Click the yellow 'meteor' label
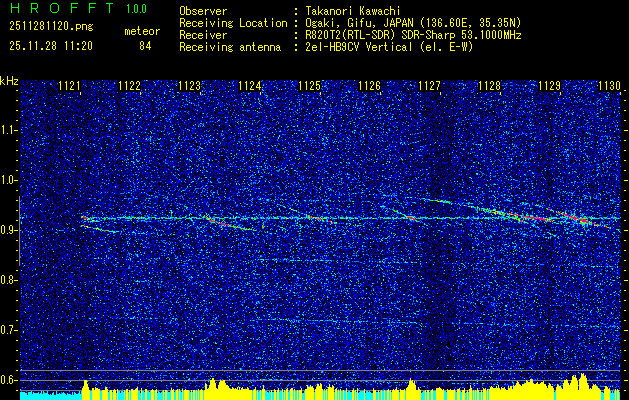This screenshot has width=629, height=400. (142, 31)
